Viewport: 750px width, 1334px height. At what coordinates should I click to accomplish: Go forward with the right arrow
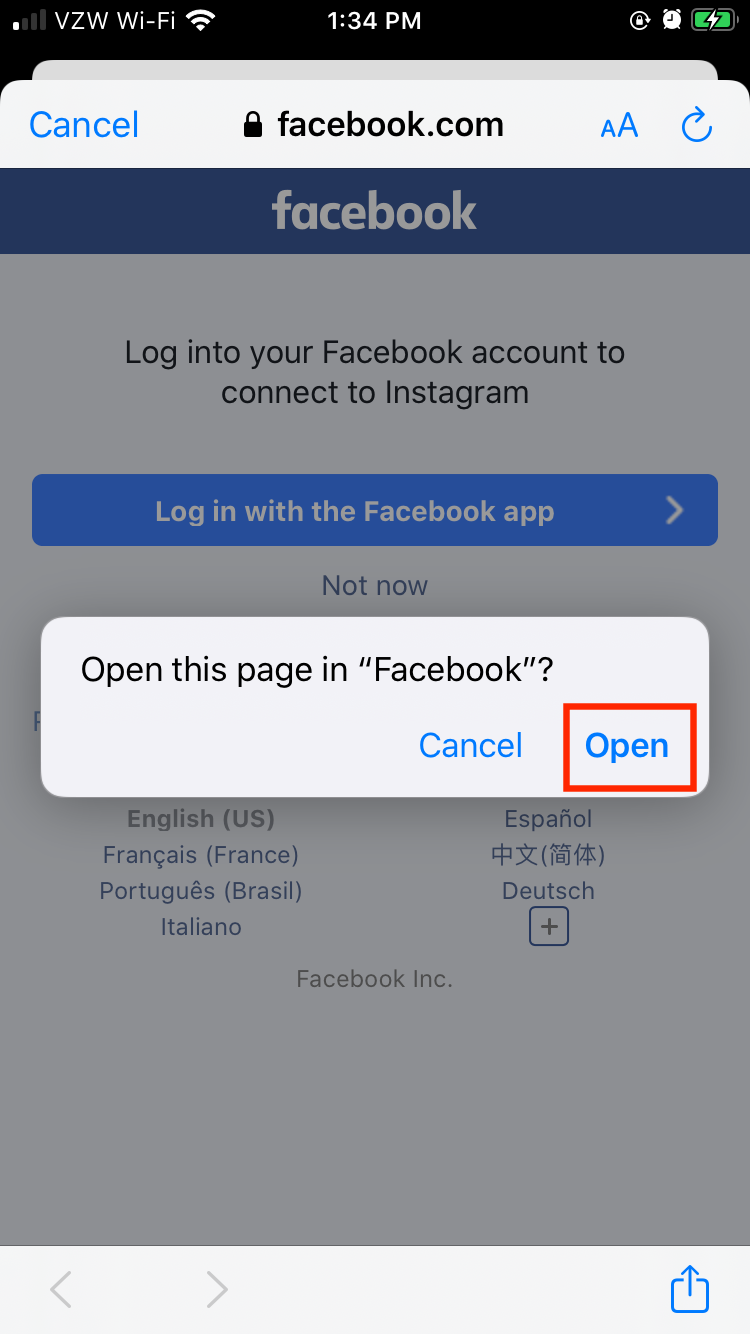216,1290
